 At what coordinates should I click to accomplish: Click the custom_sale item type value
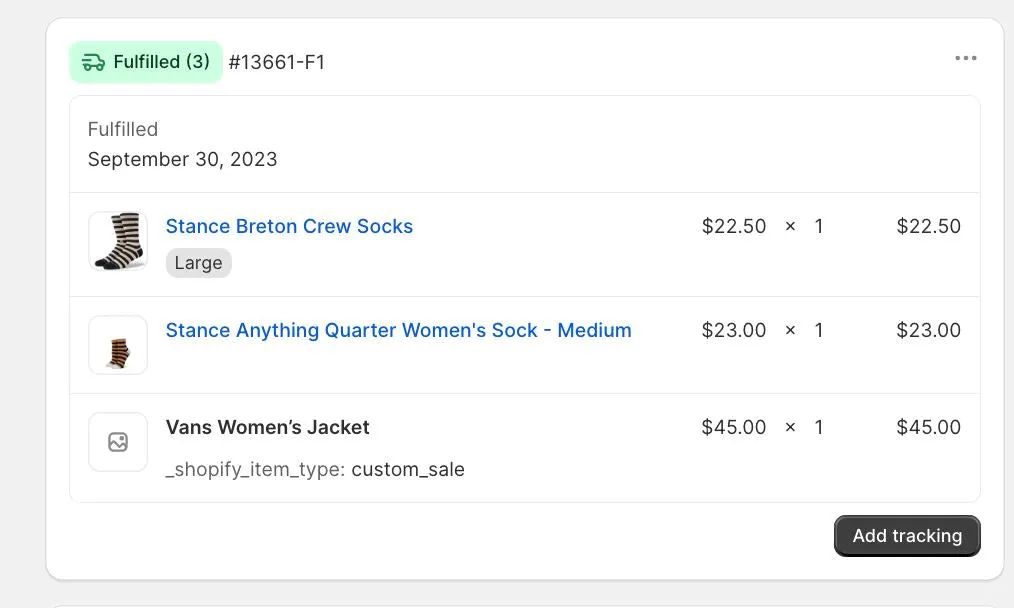pos(408,469)
